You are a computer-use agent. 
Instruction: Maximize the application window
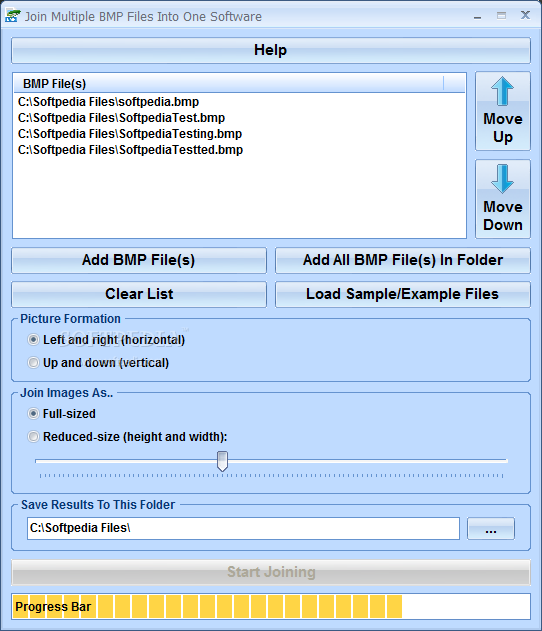point(501,16)
